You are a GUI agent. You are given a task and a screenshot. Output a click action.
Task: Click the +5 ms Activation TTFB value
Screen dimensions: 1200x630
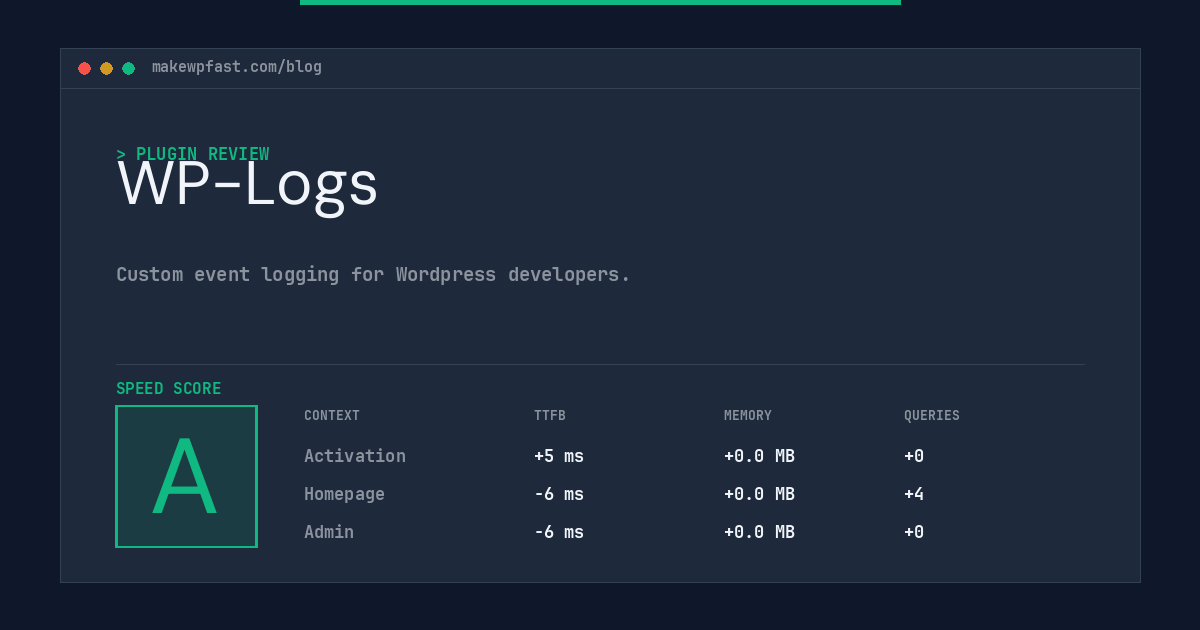tap(559, 456)
